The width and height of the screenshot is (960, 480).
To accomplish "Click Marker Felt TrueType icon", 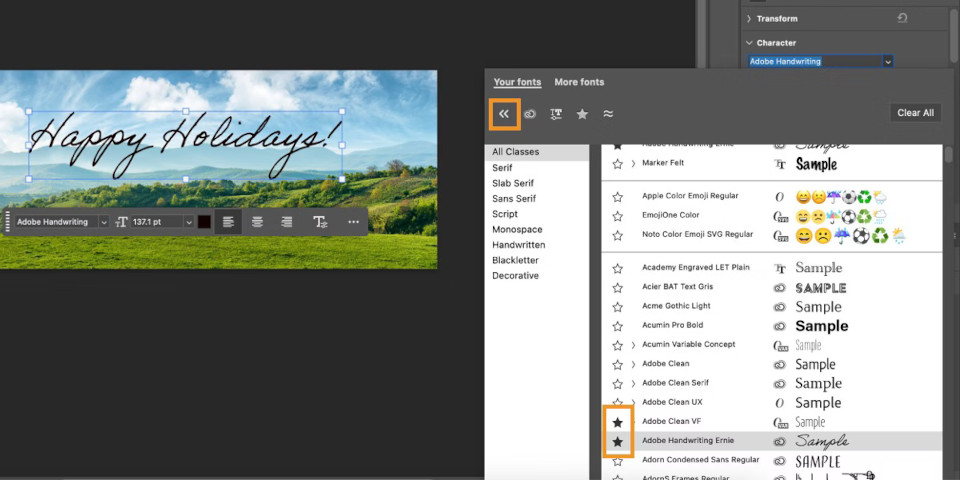I will click(x=779, y=164).
